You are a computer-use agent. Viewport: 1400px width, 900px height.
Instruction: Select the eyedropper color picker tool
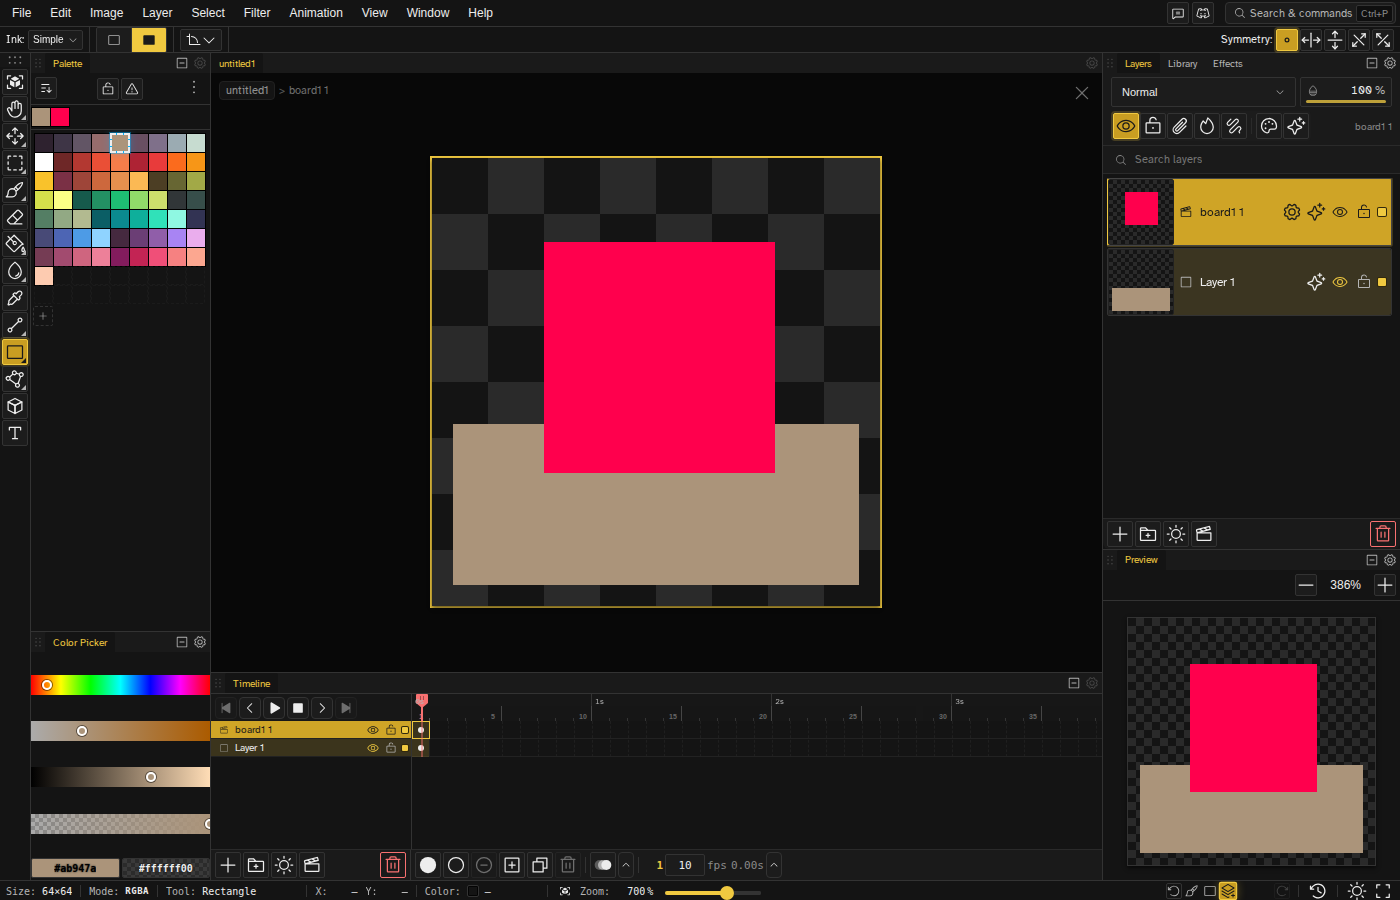pyautogui.click(x=15, y=298)
